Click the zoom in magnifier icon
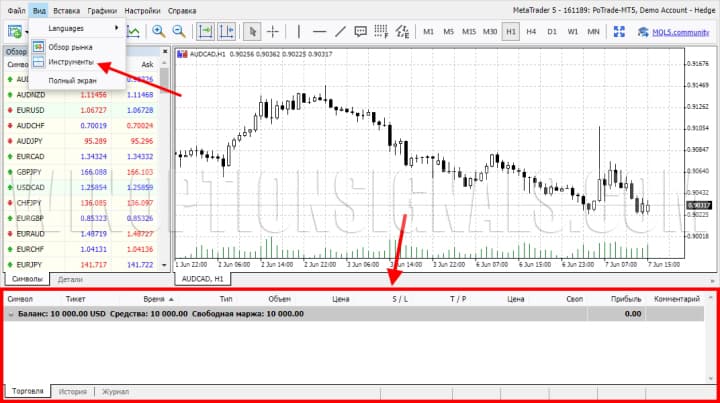Image resolution: width=720 pixels, height=403 pixels. coord(158,31)
